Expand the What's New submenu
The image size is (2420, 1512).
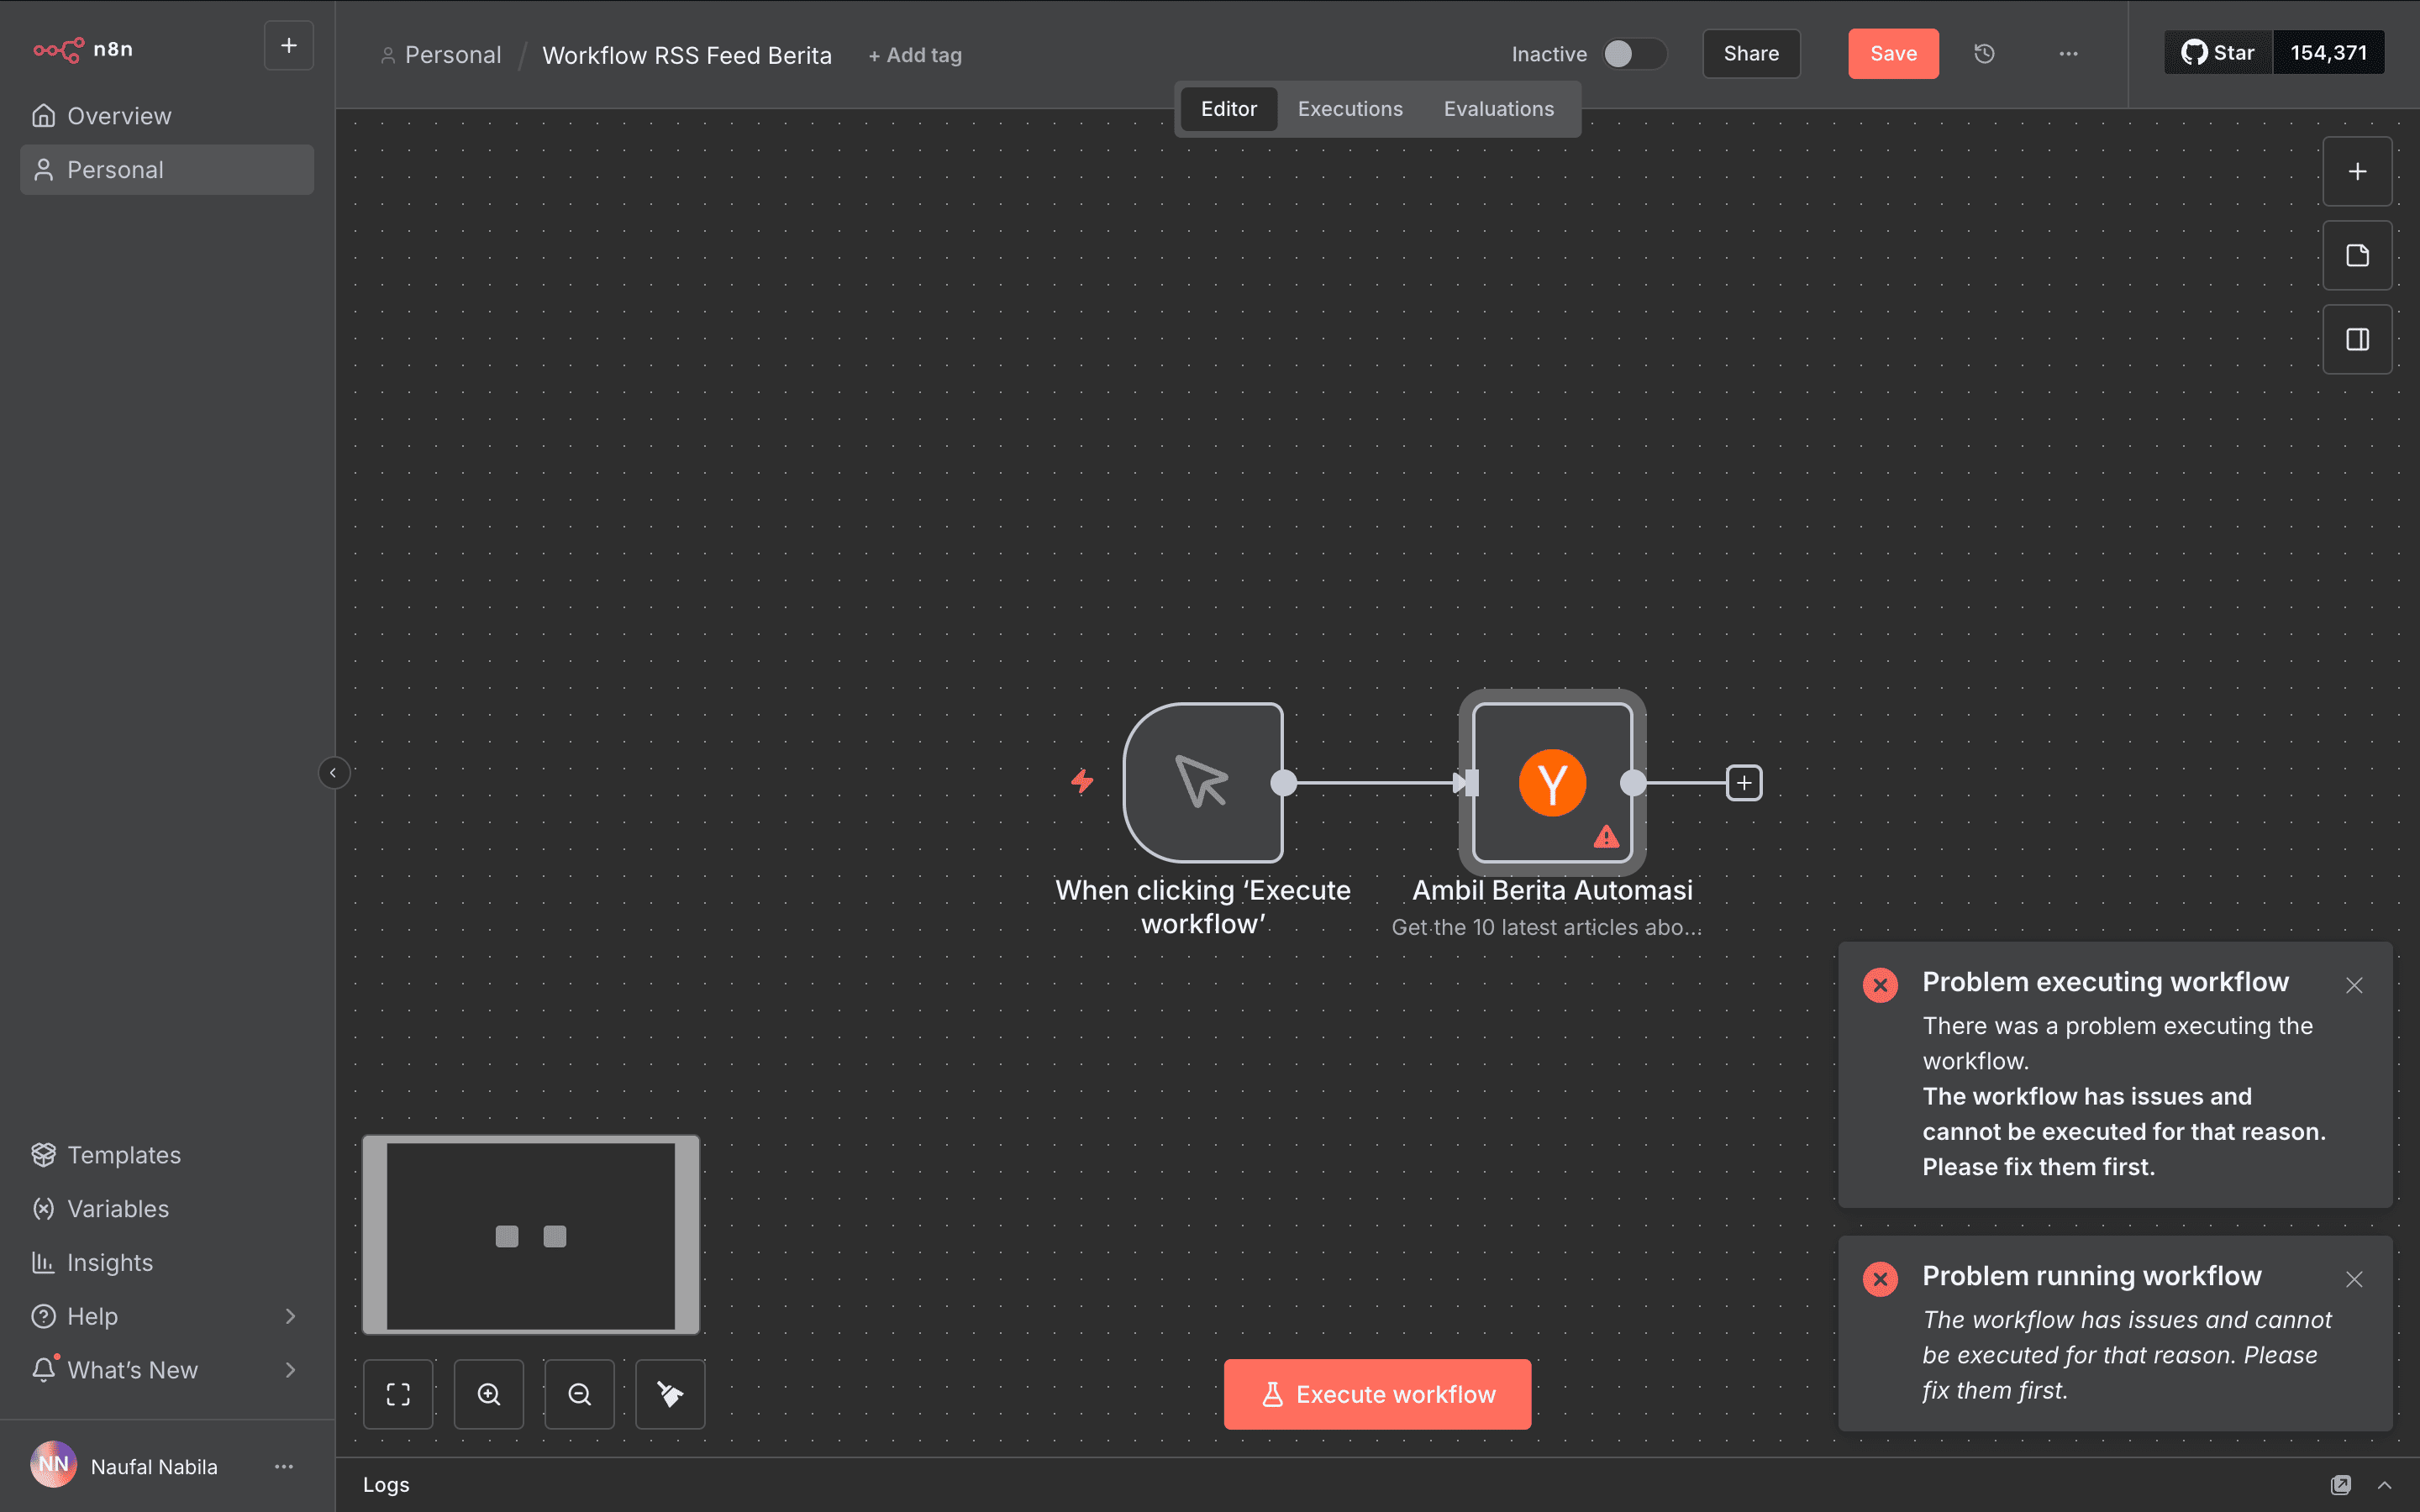pos(167,1371)
